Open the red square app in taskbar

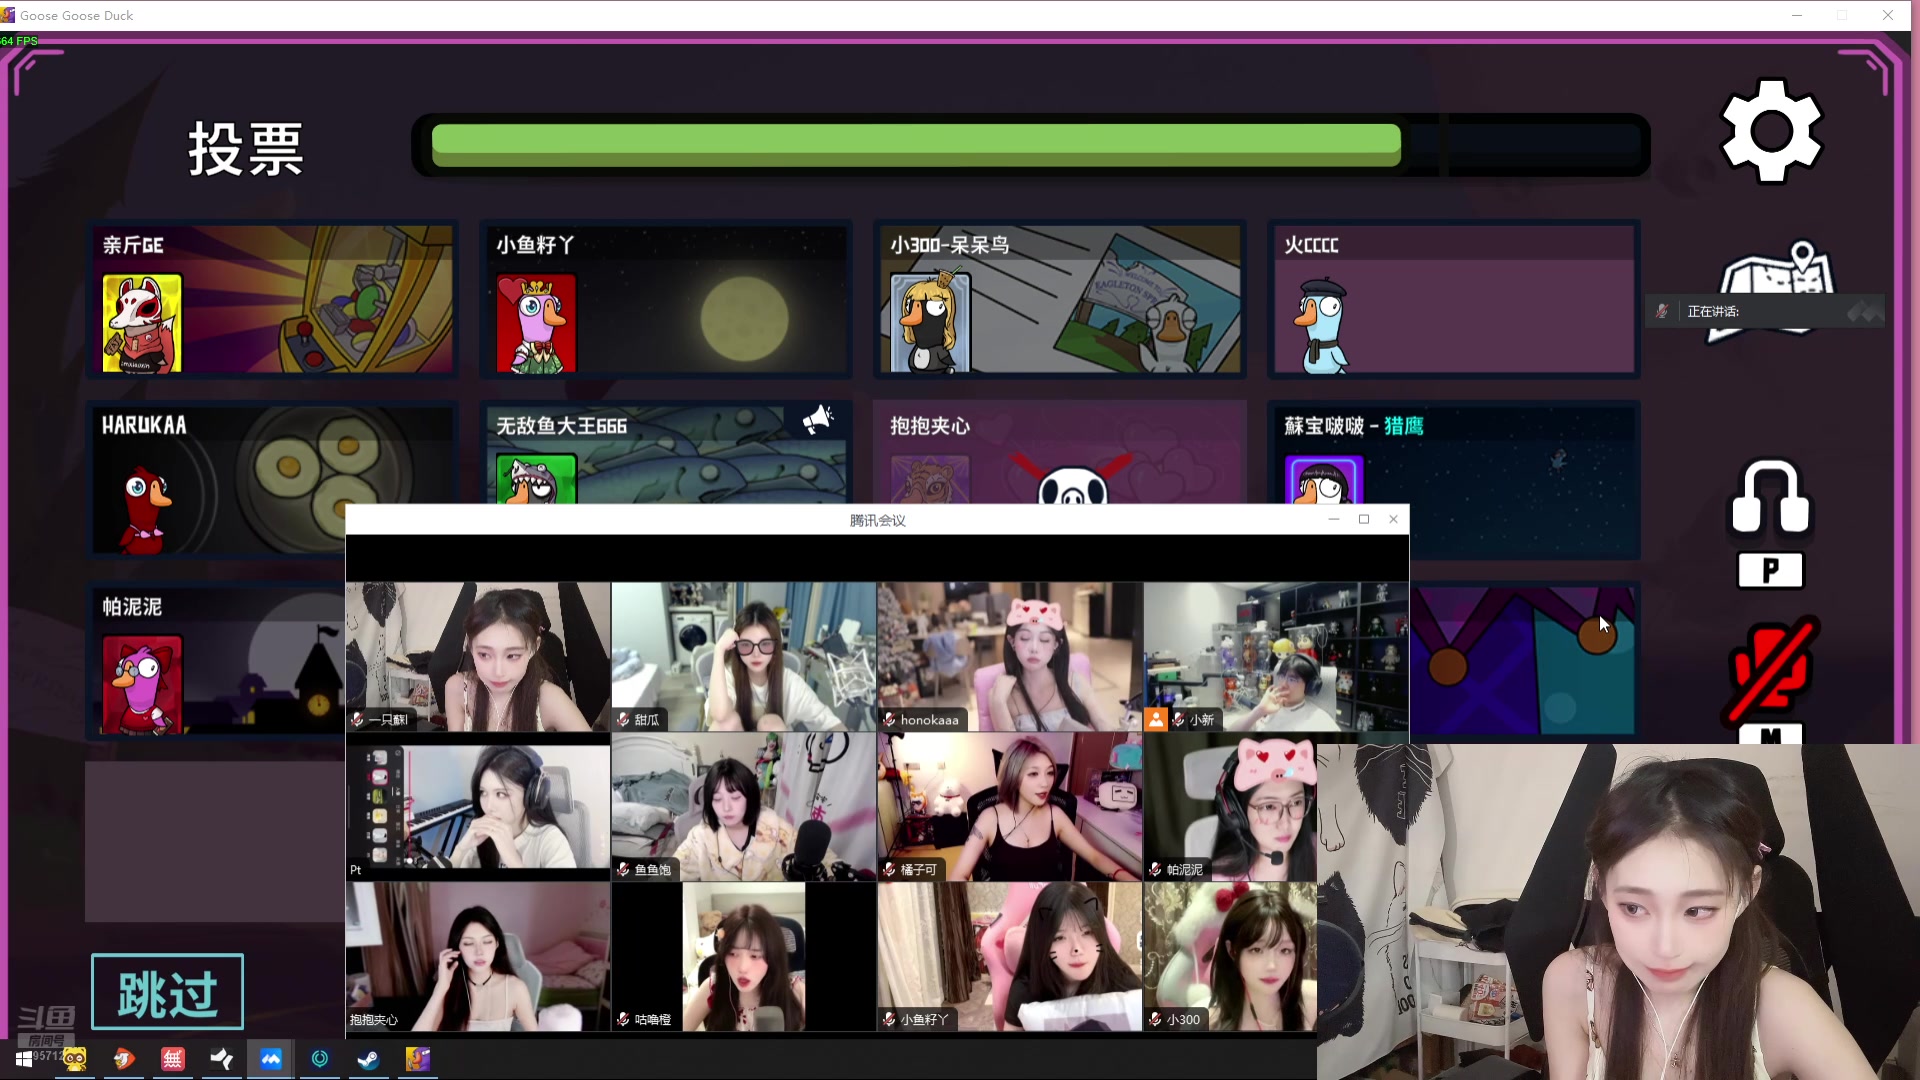(173, 1059)
